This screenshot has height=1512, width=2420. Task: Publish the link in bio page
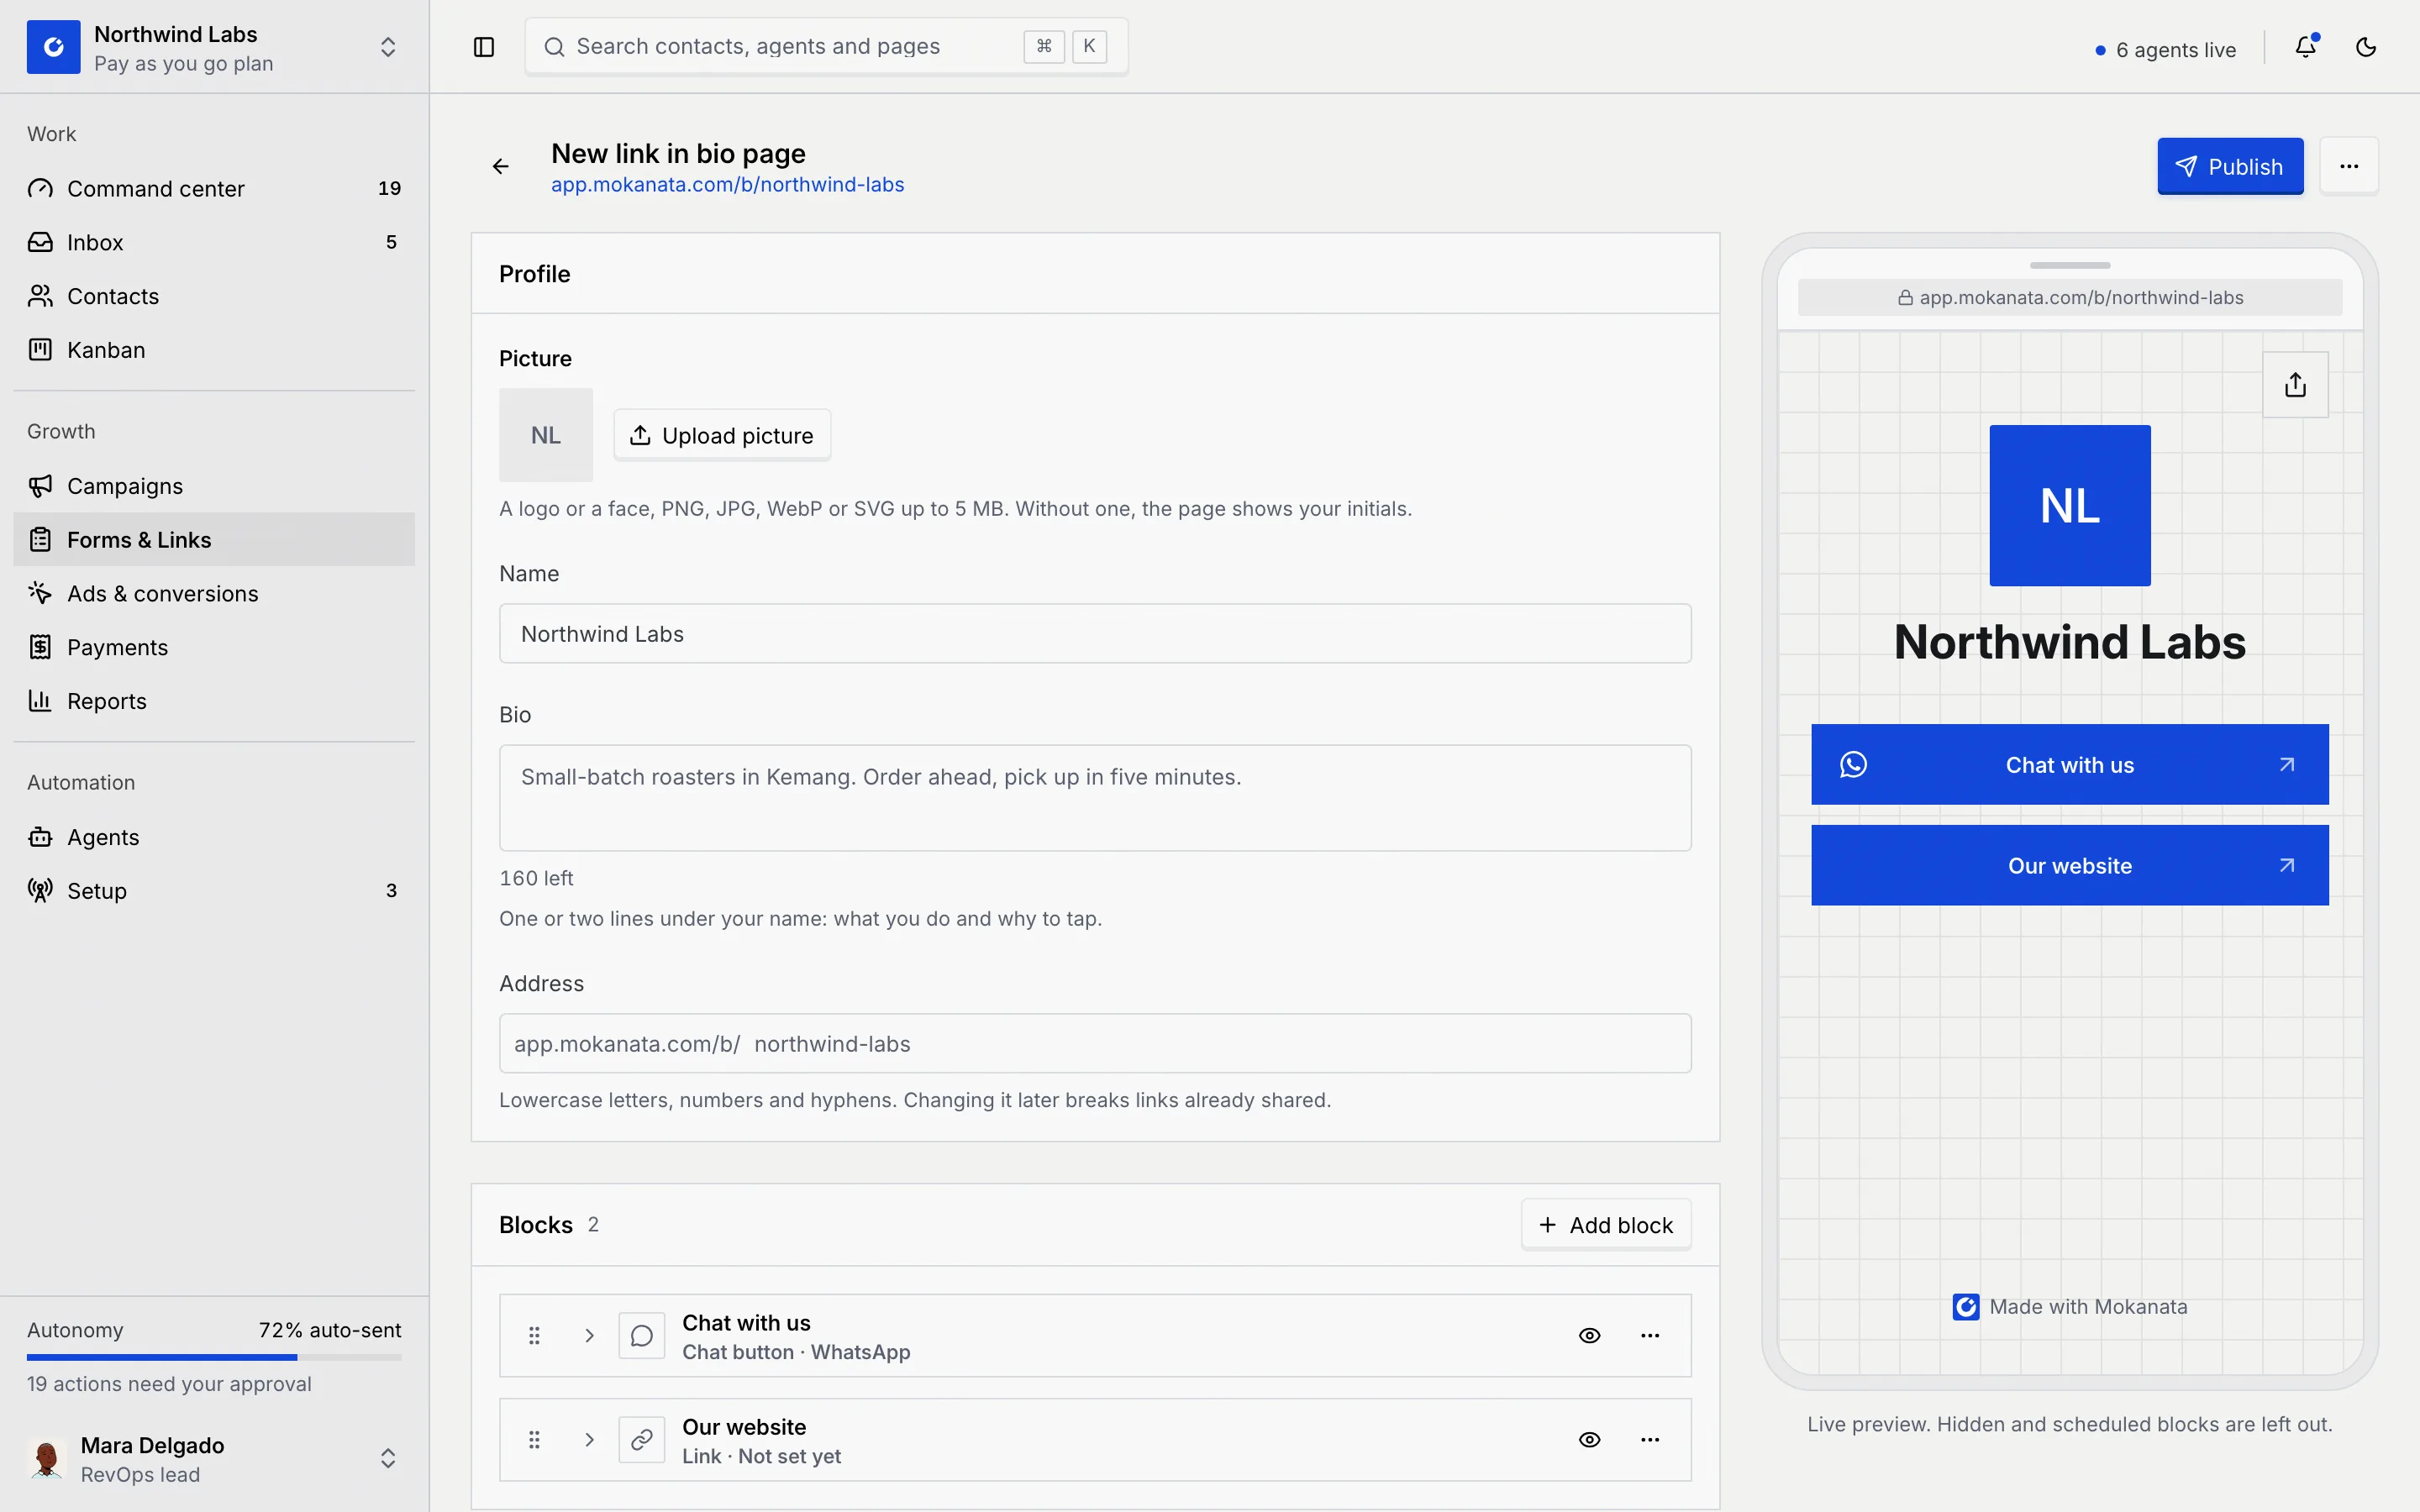pos(2230,166)
